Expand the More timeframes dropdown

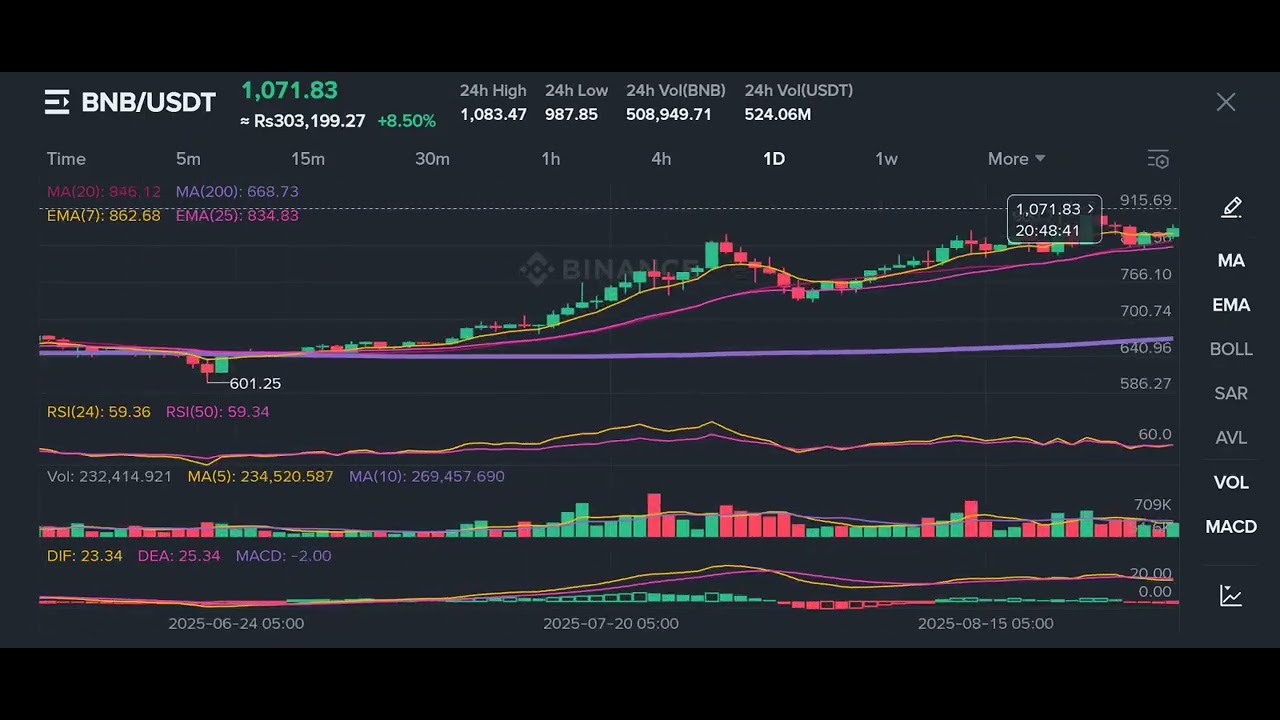click(x=1016, y=159)
